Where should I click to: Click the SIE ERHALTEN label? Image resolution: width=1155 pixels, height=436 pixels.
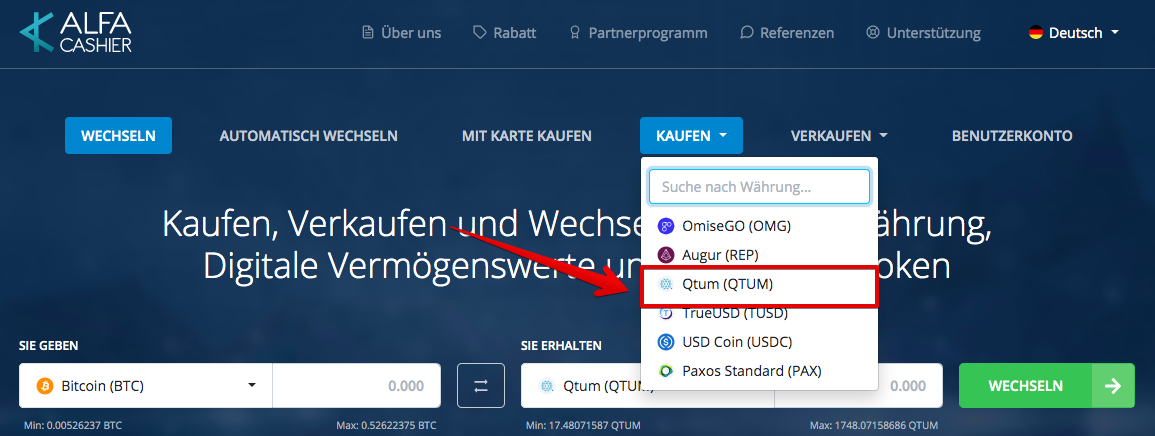point(561,345)
